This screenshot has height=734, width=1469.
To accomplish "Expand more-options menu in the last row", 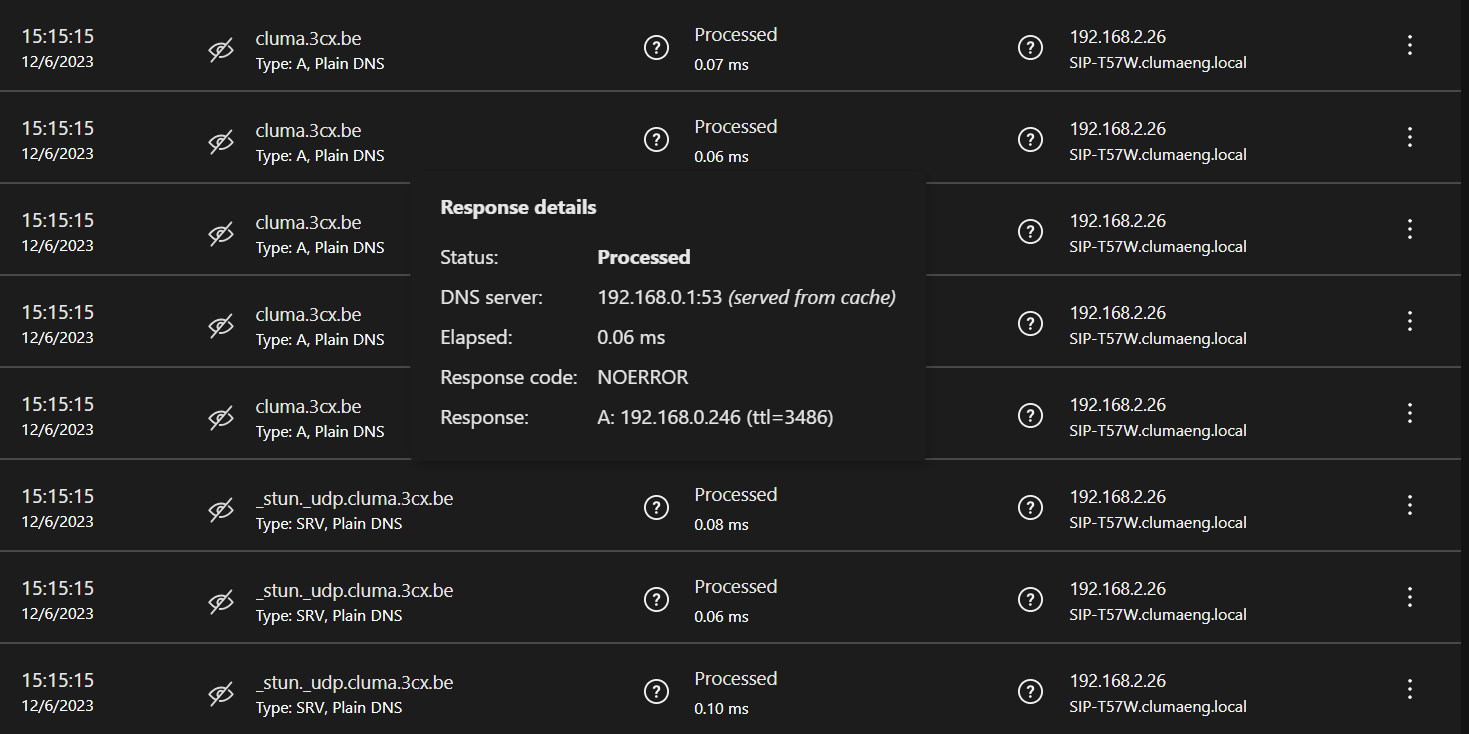I will pyautogui.click(x=1410, y=689).
